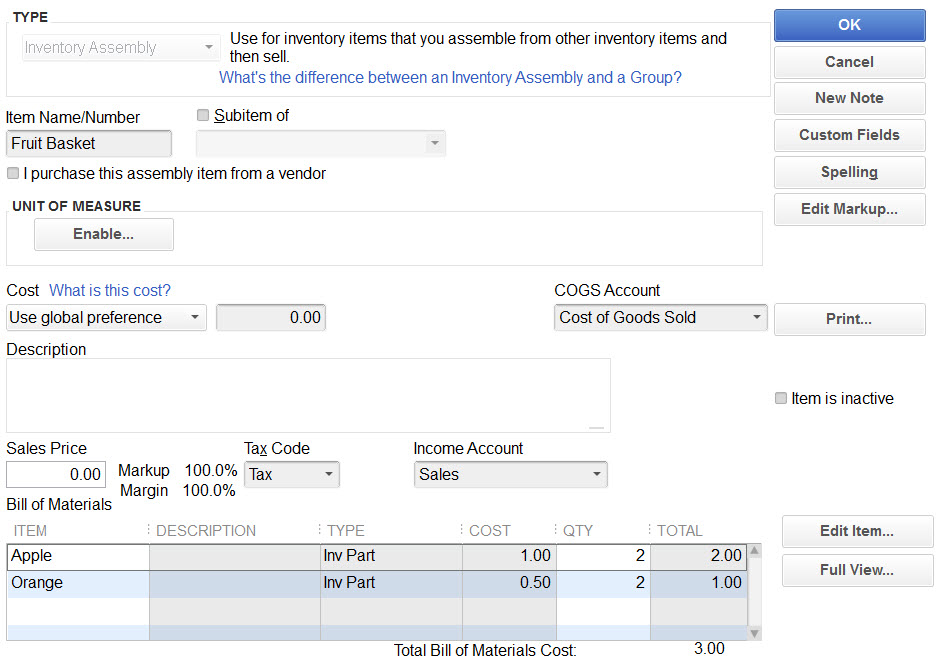Open the Full View of bill of materials

tap(857, 570)
